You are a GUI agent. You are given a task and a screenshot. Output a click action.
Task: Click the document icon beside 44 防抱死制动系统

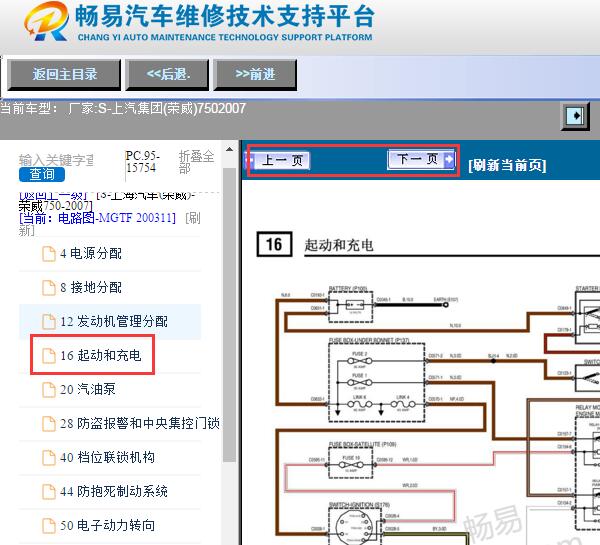pyautogui.click(x=49, y=491)
